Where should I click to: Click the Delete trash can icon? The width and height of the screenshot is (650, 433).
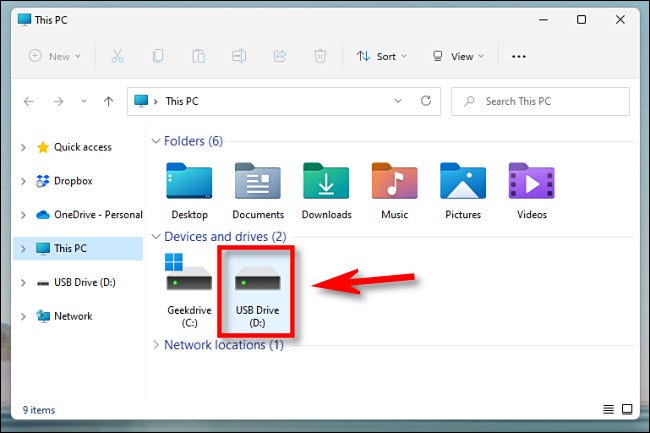tap(320, 56)
